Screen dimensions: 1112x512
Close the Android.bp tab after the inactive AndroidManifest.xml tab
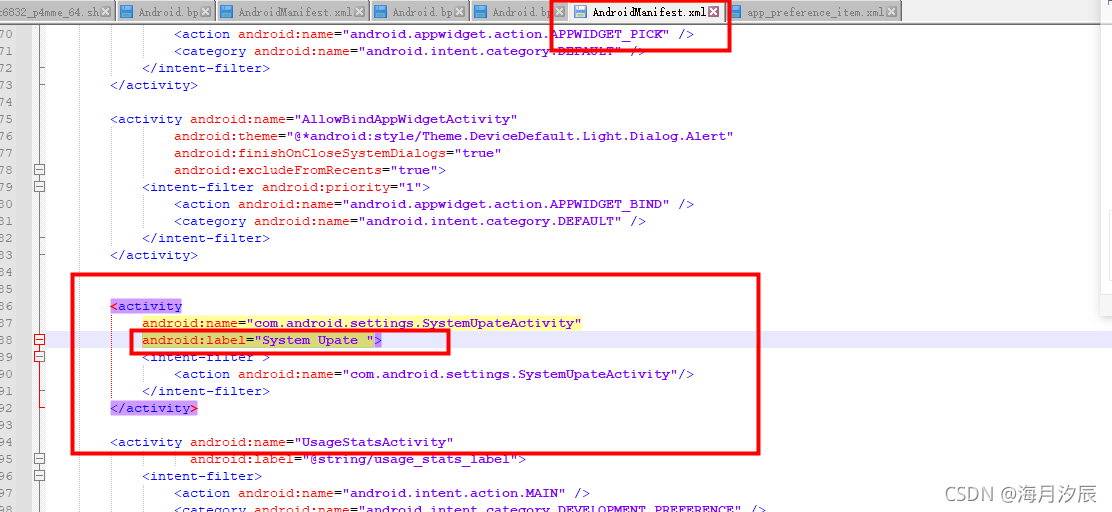462,11
